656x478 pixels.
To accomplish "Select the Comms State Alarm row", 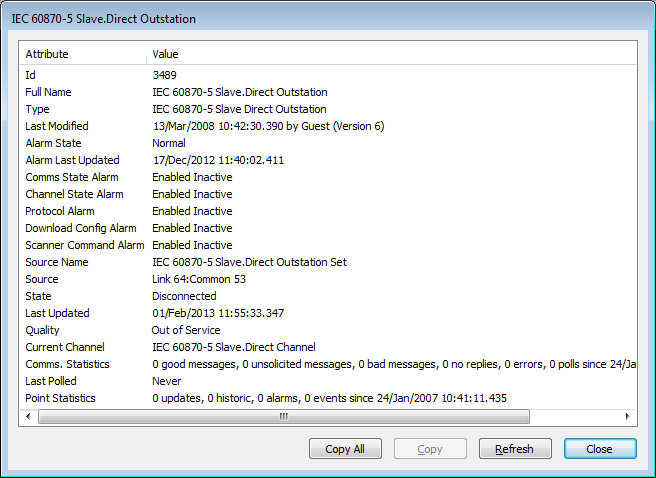I will point(71,177).
